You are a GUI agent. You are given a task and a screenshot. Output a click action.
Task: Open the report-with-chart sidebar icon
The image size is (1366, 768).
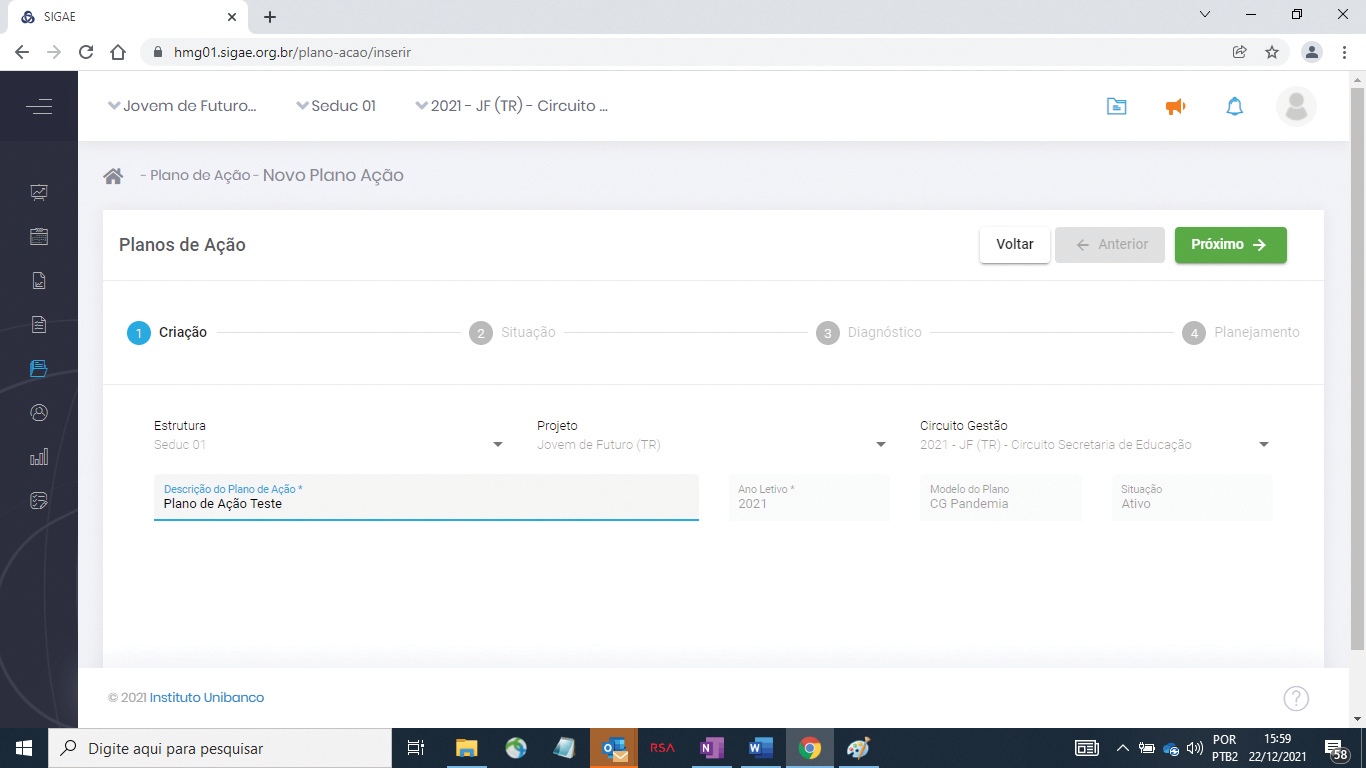click(39, 281)
